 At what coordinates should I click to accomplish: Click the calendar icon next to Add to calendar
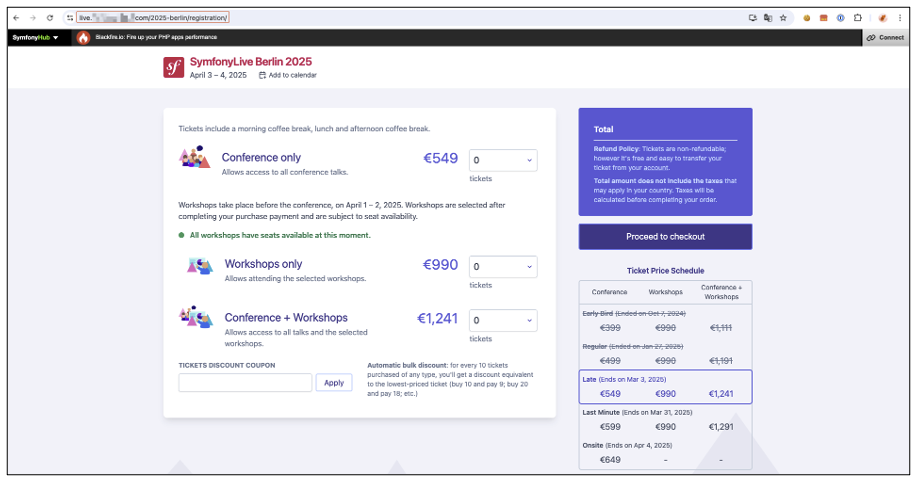262,75
